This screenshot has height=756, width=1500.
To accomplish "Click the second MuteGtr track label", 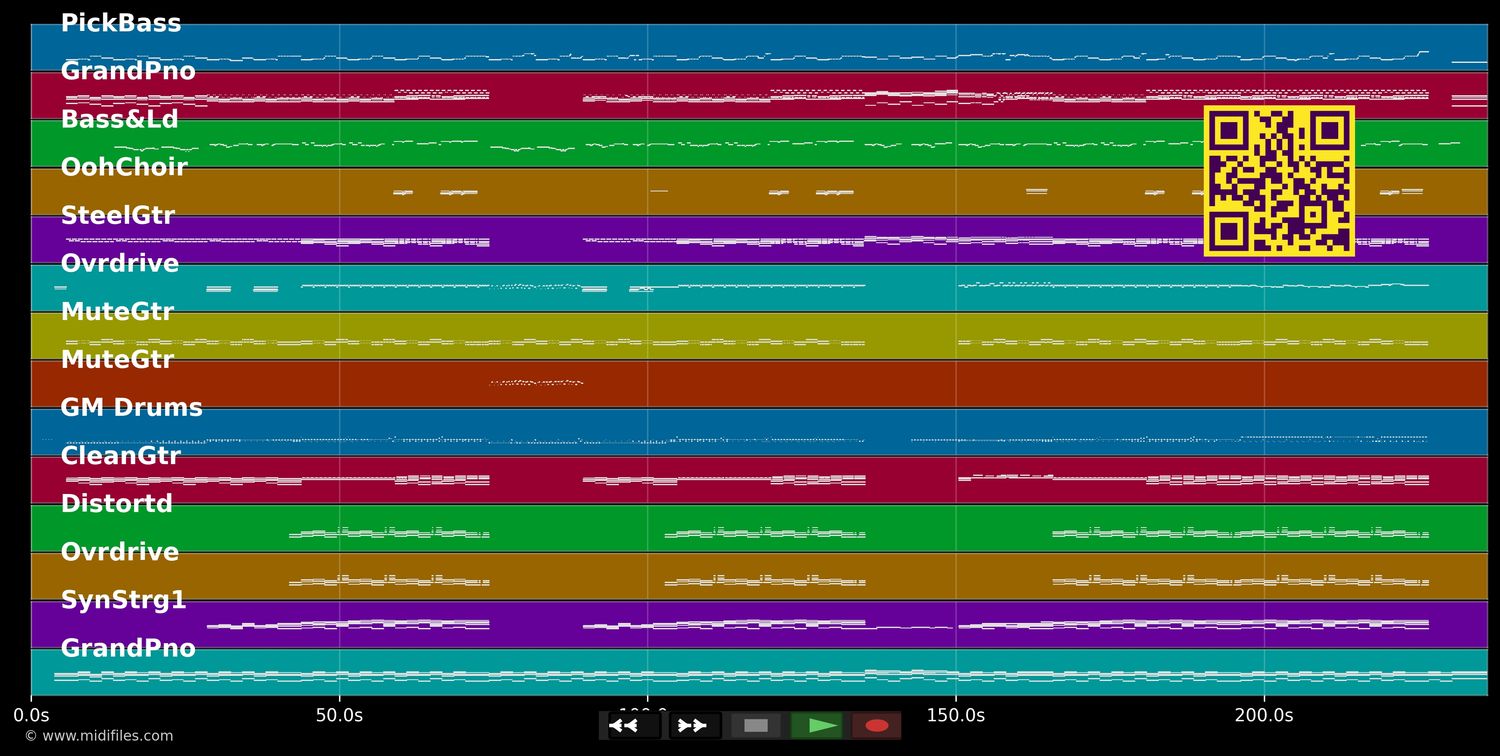I will (117, 359).
